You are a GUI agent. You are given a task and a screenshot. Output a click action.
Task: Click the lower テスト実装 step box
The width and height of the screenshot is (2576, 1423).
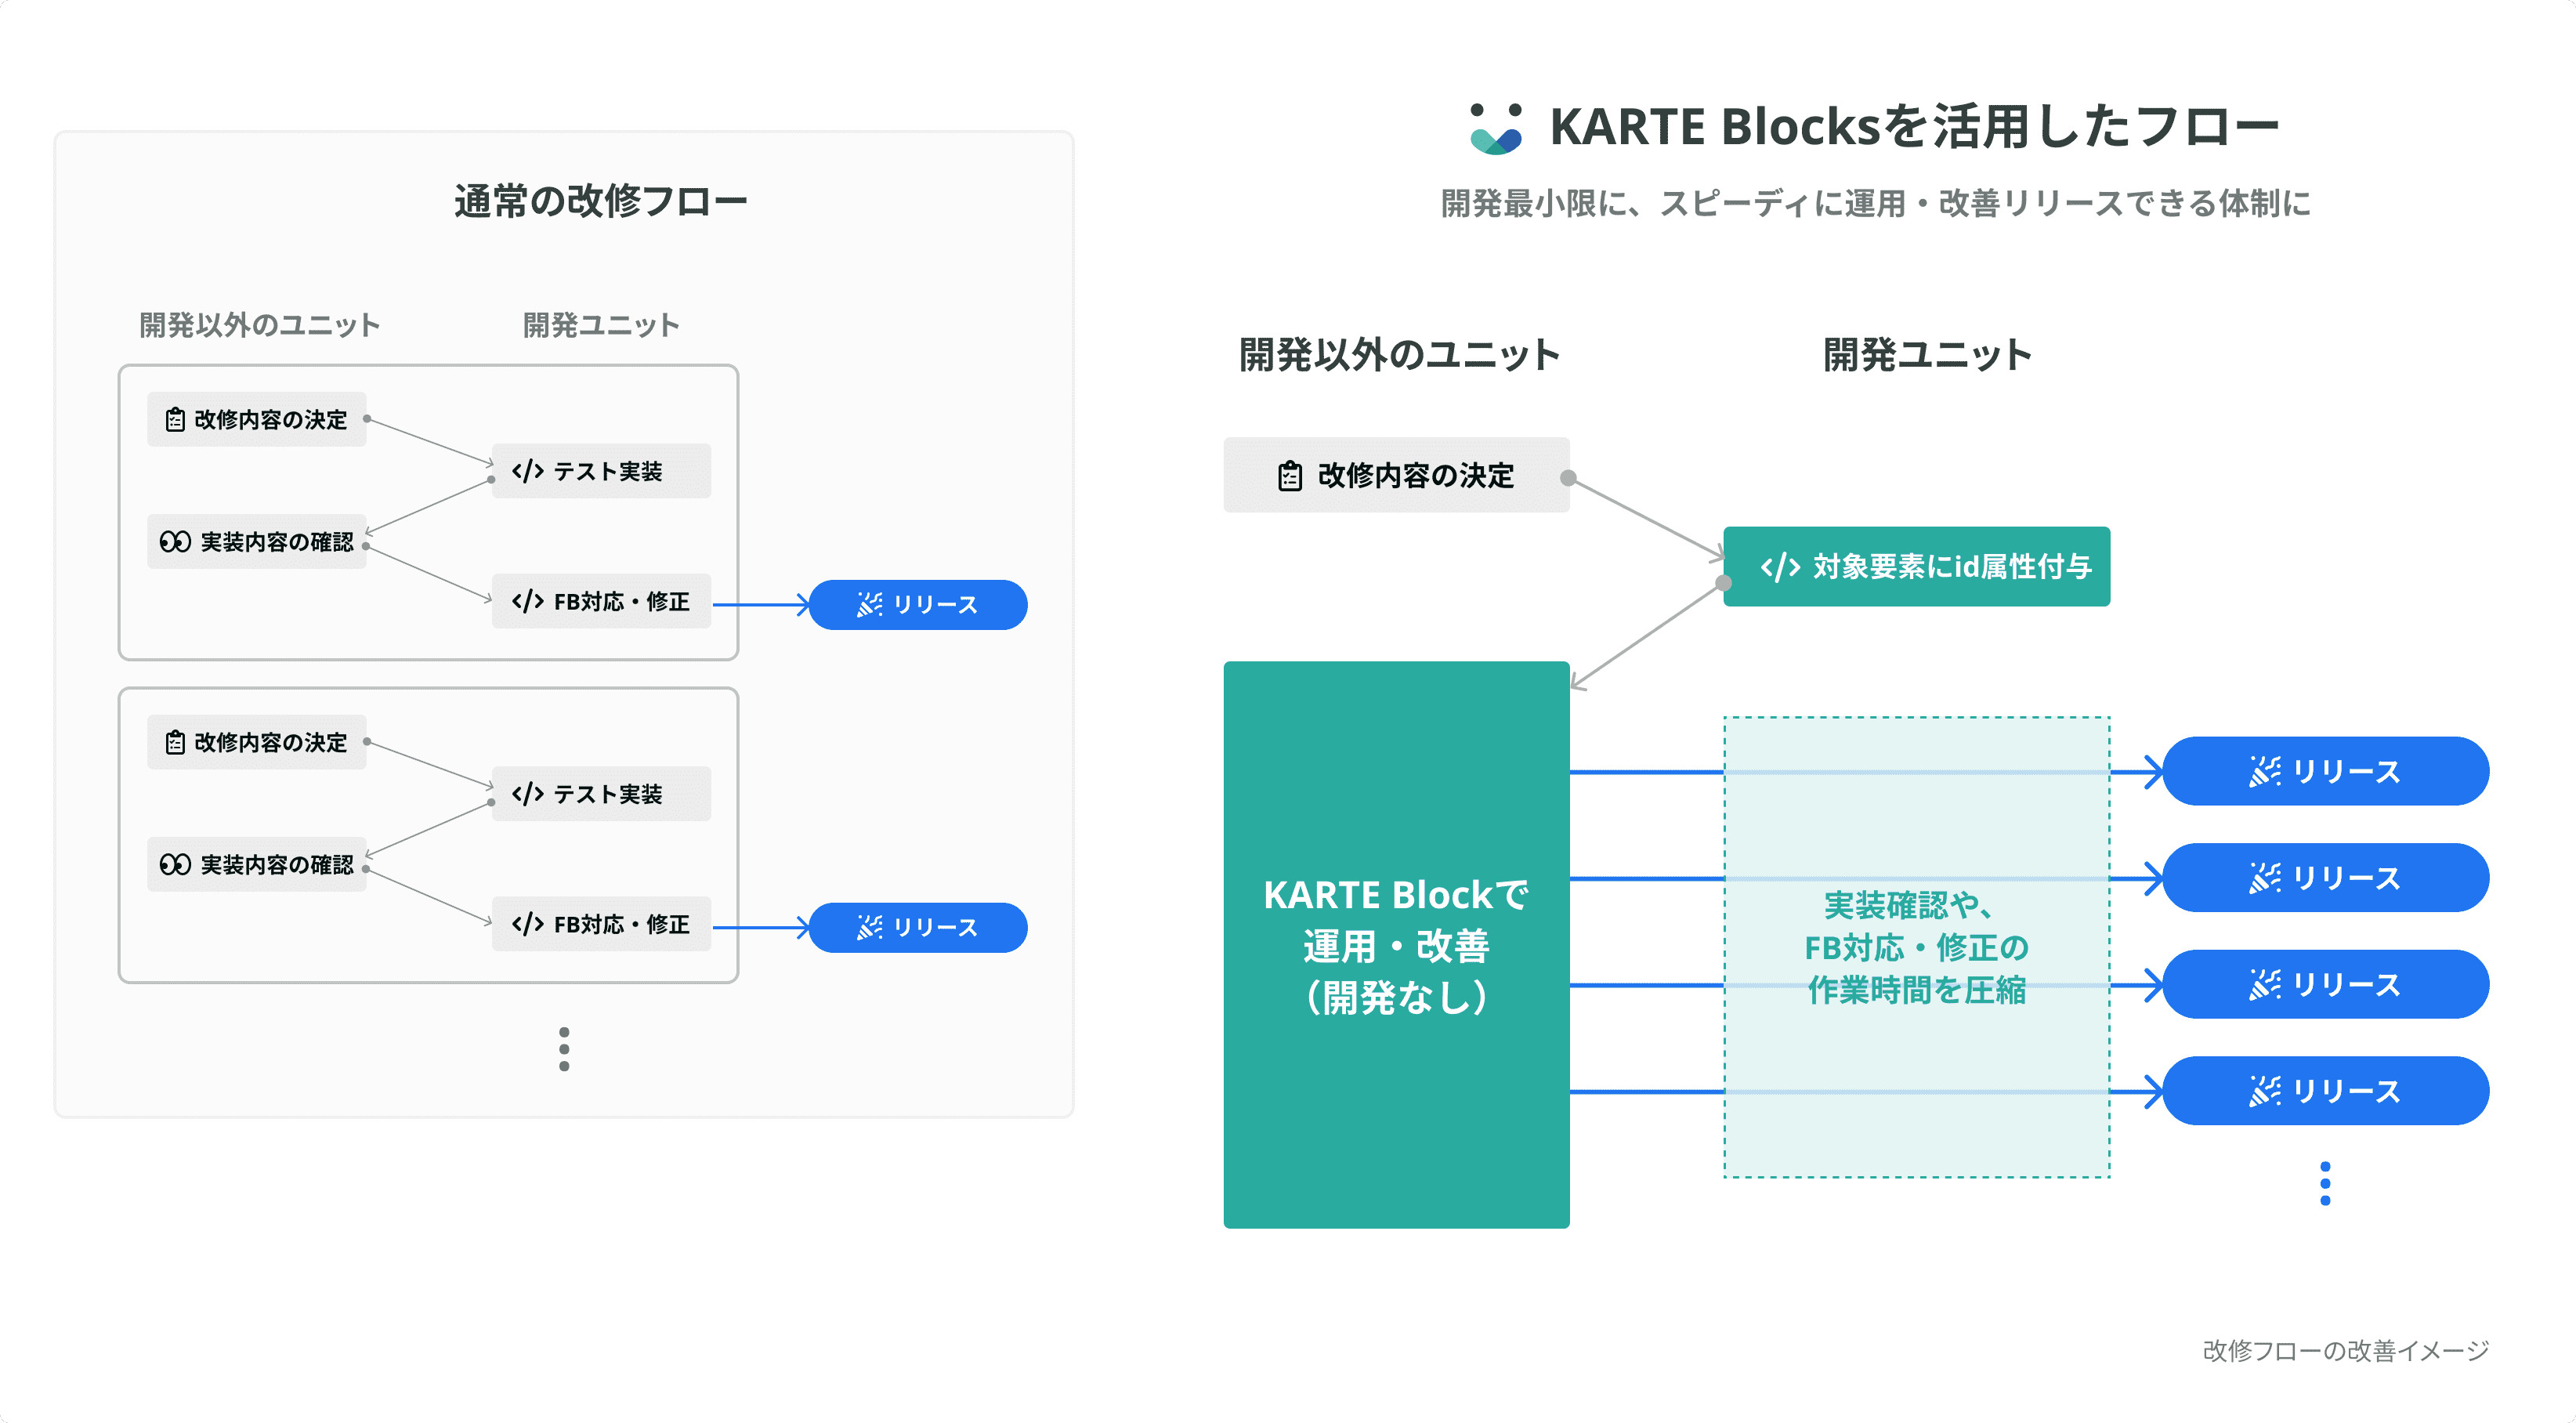[601, 794]
